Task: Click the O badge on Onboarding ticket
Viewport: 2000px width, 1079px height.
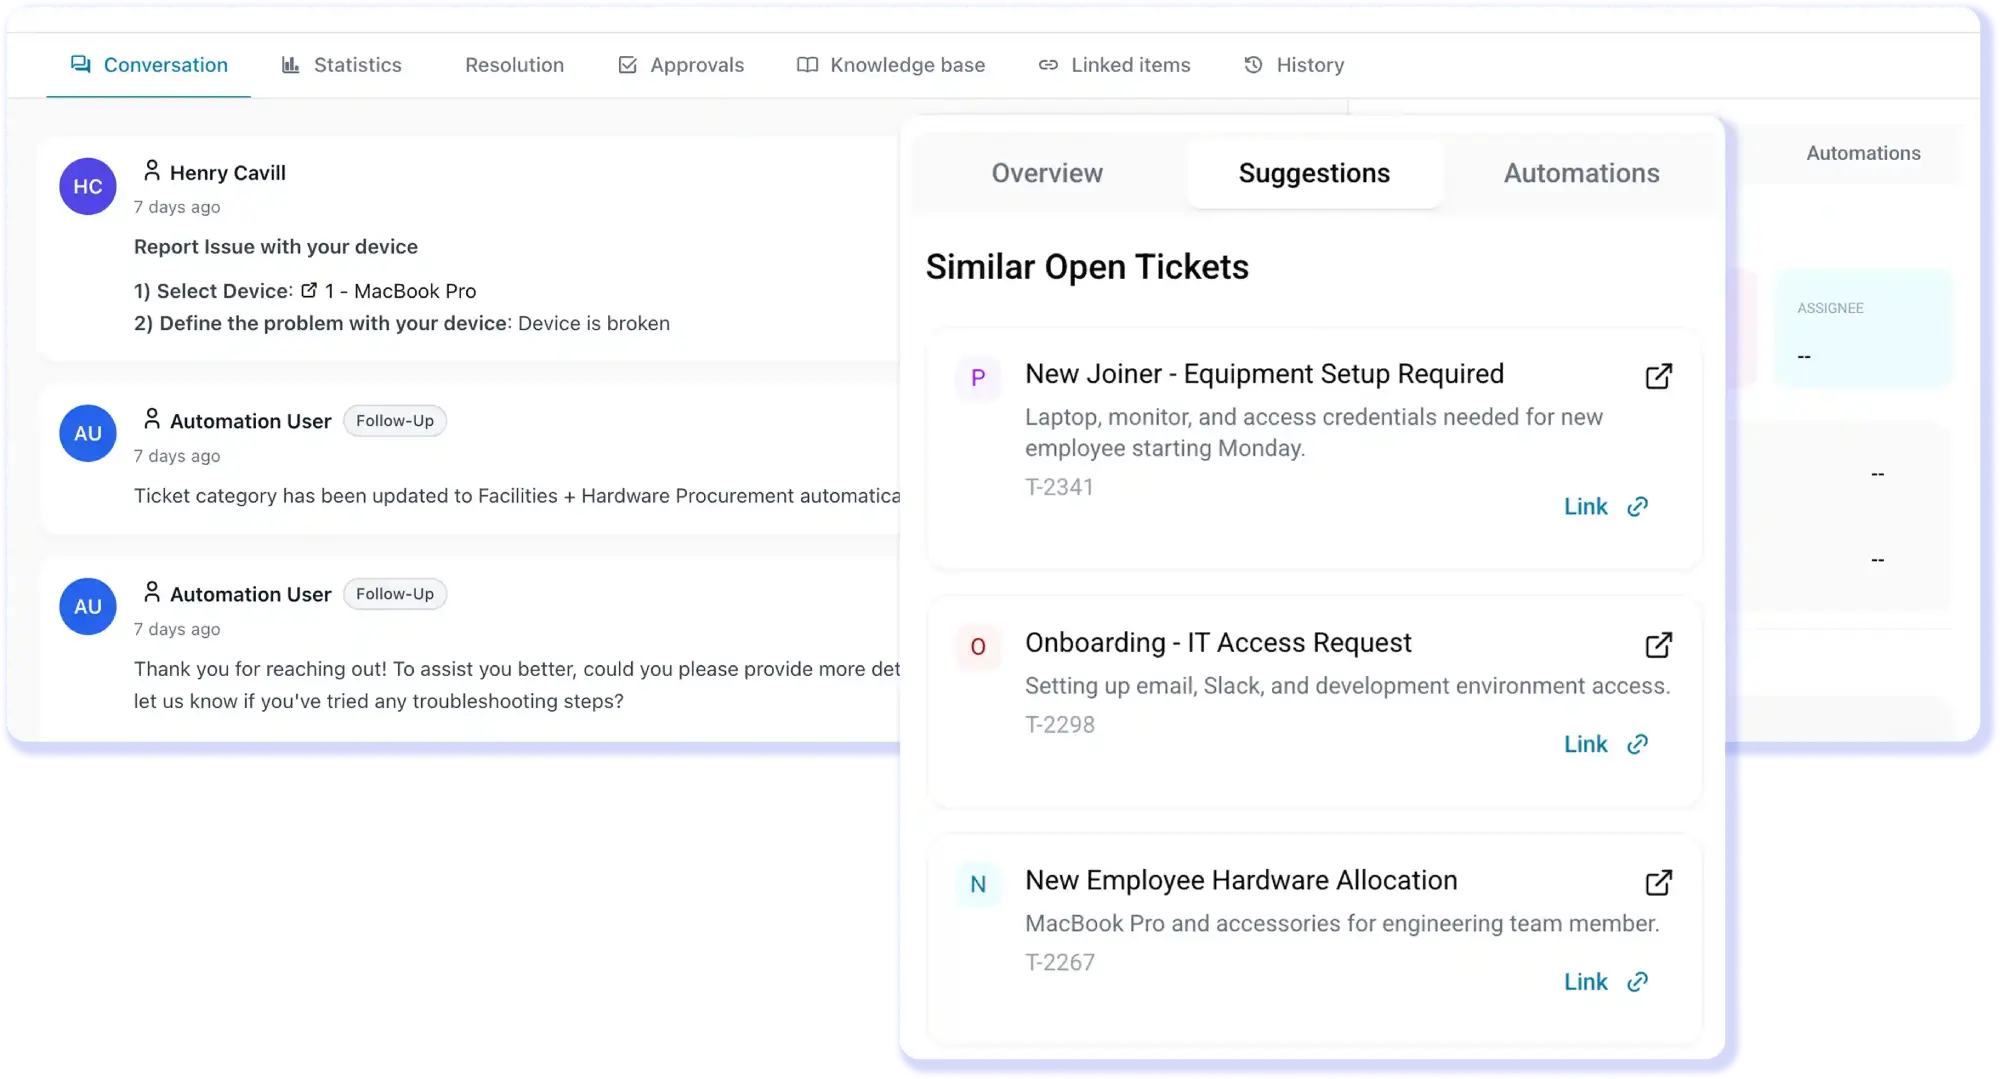Action: point(978,647)
